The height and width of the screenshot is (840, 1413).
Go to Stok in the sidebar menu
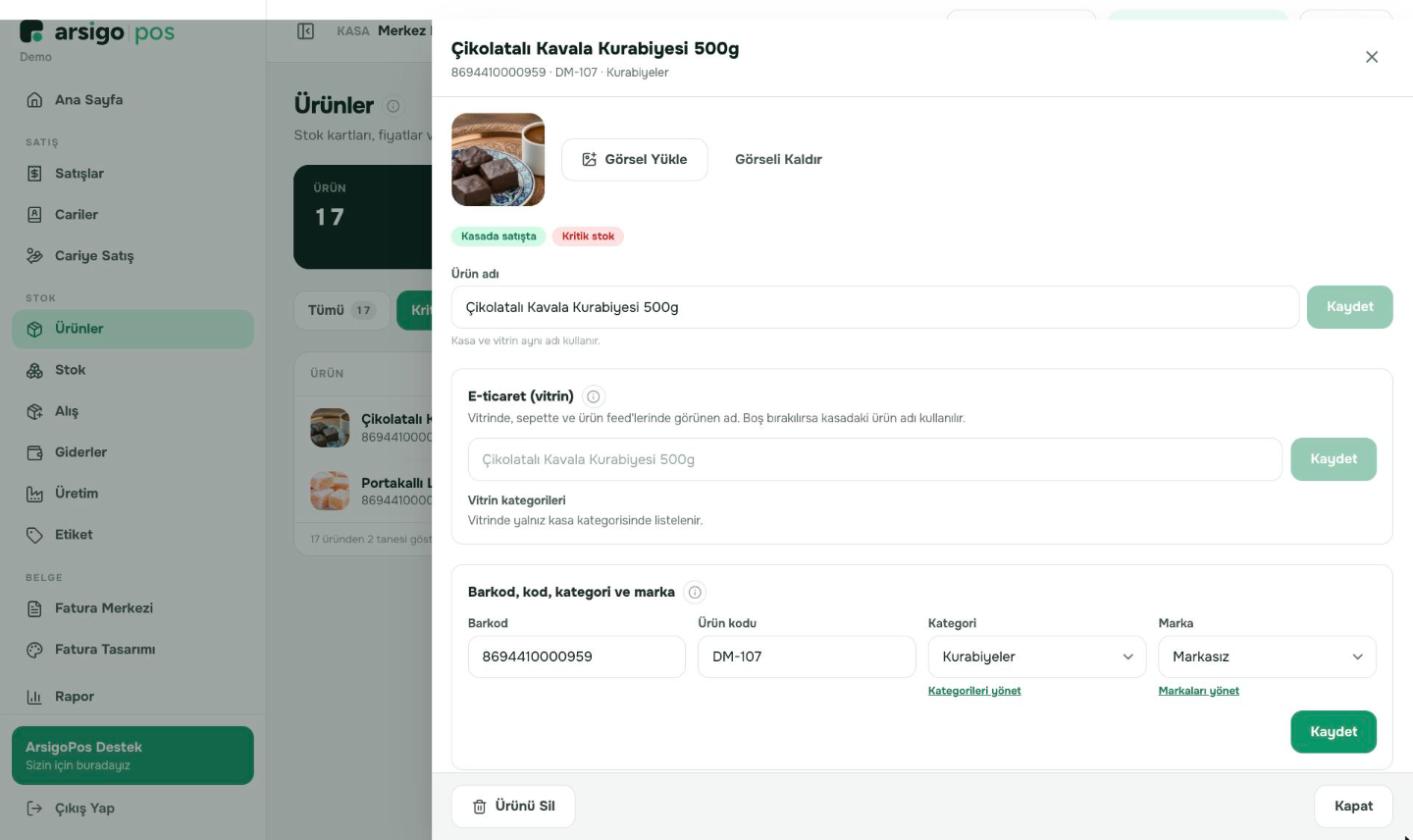(133, 370)
